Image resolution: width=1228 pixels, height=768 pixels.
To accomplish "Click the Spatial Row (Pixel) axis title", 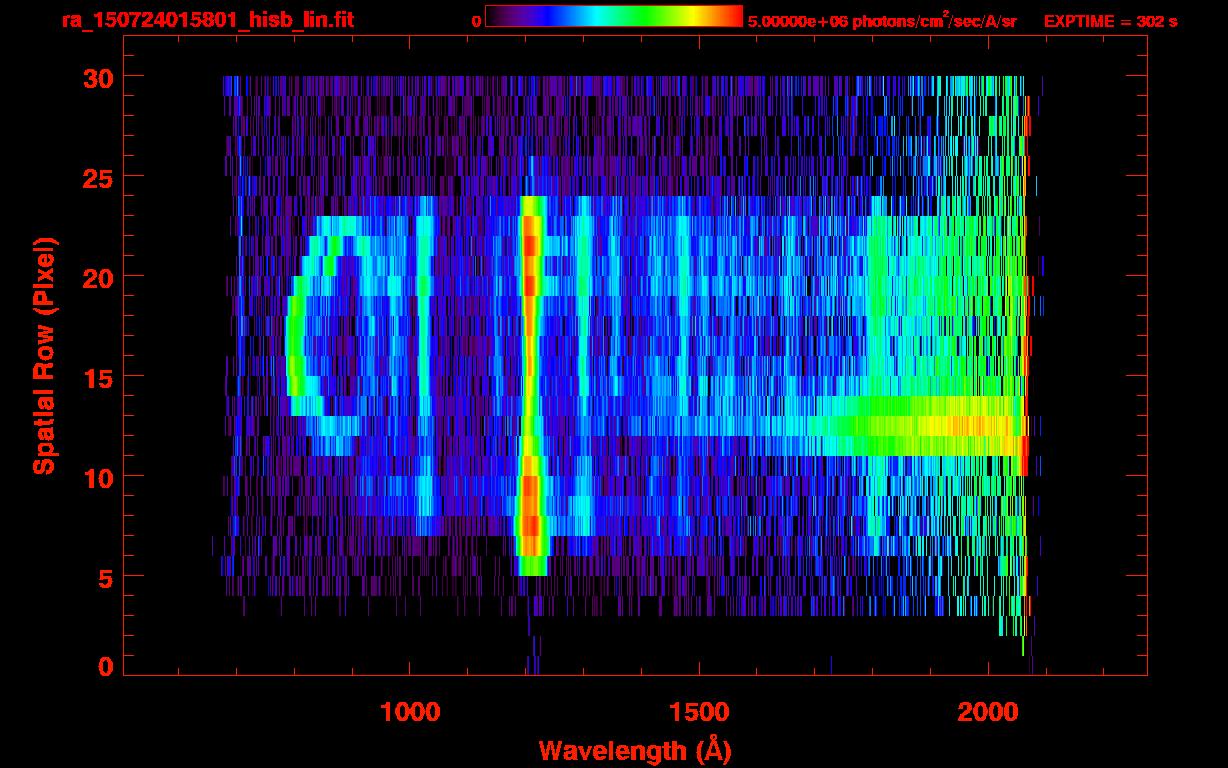I will click(45, 356).
